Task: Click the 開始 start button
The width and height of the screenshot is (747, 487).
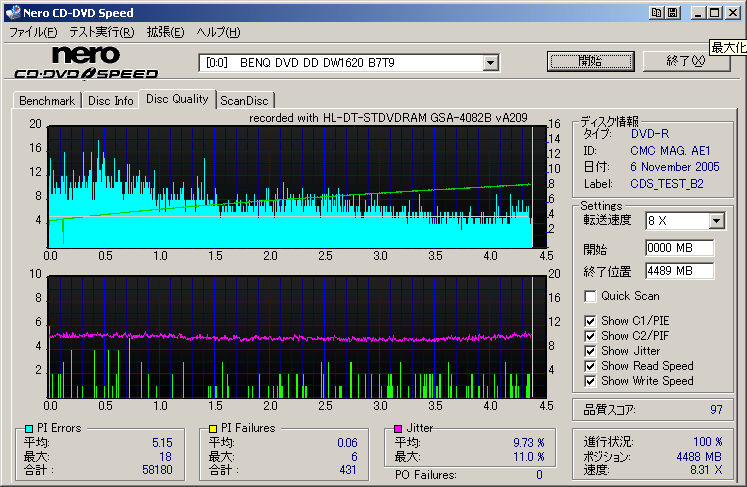Action: point(591,61)
